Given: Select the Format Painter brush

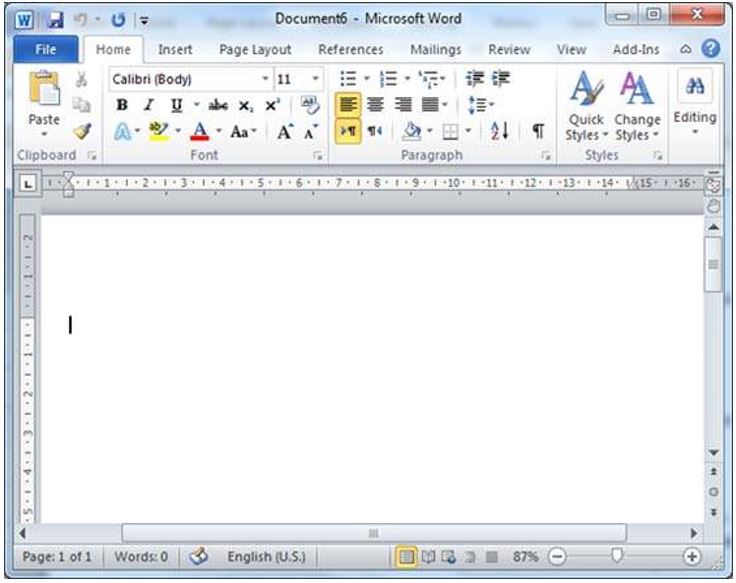Looking at the screenshot, I should 82,131.
